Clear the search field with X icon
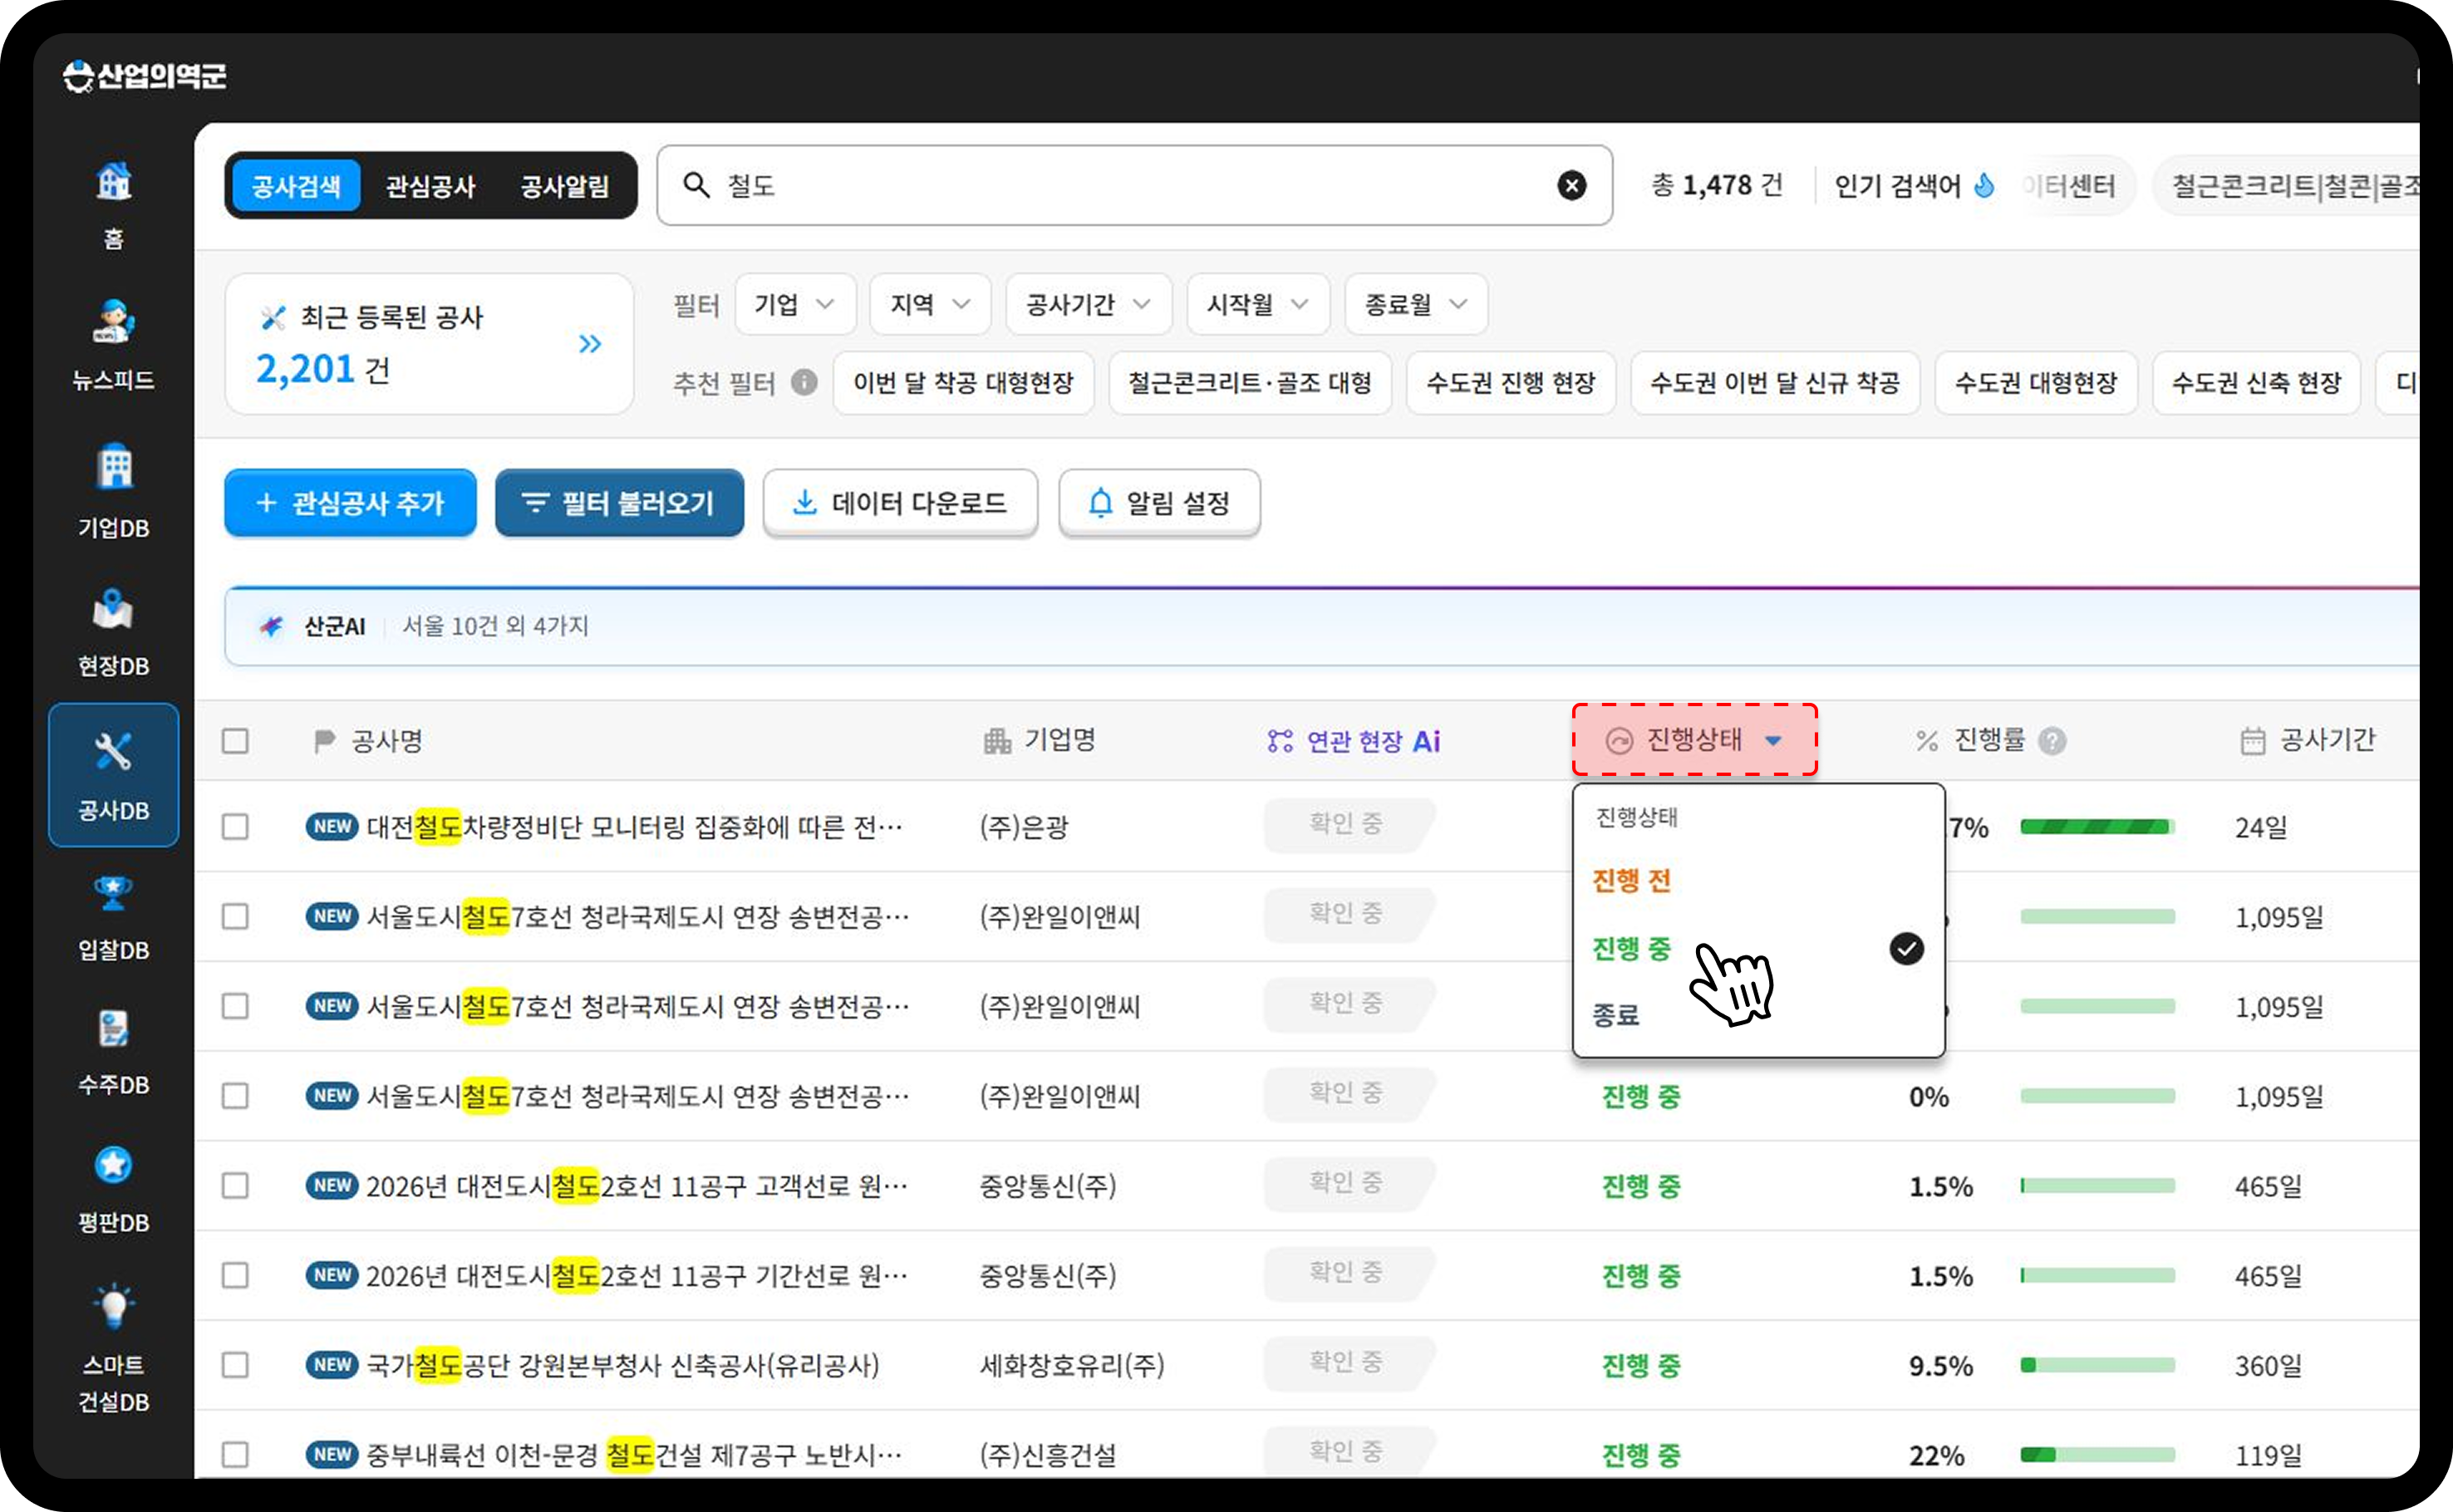The image size is (2453, 1512). pos(1571,185)
